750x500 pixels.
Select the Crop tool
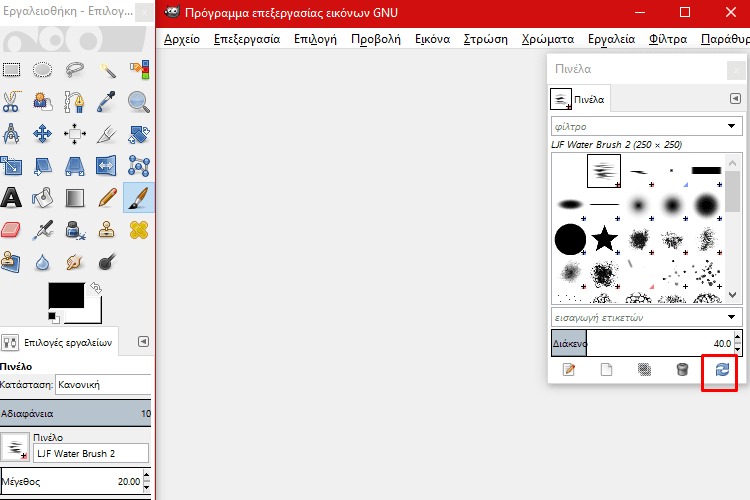(106, 134)
